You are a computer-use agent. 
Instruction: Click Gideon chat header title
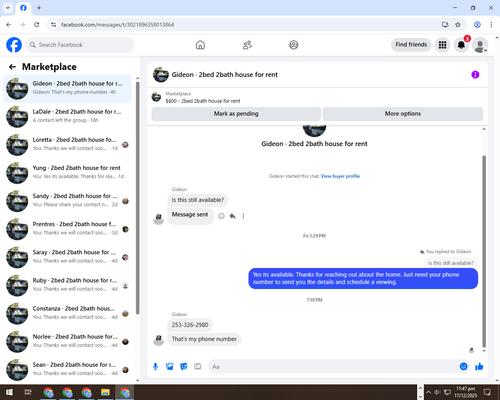click(x=224, y=75)
